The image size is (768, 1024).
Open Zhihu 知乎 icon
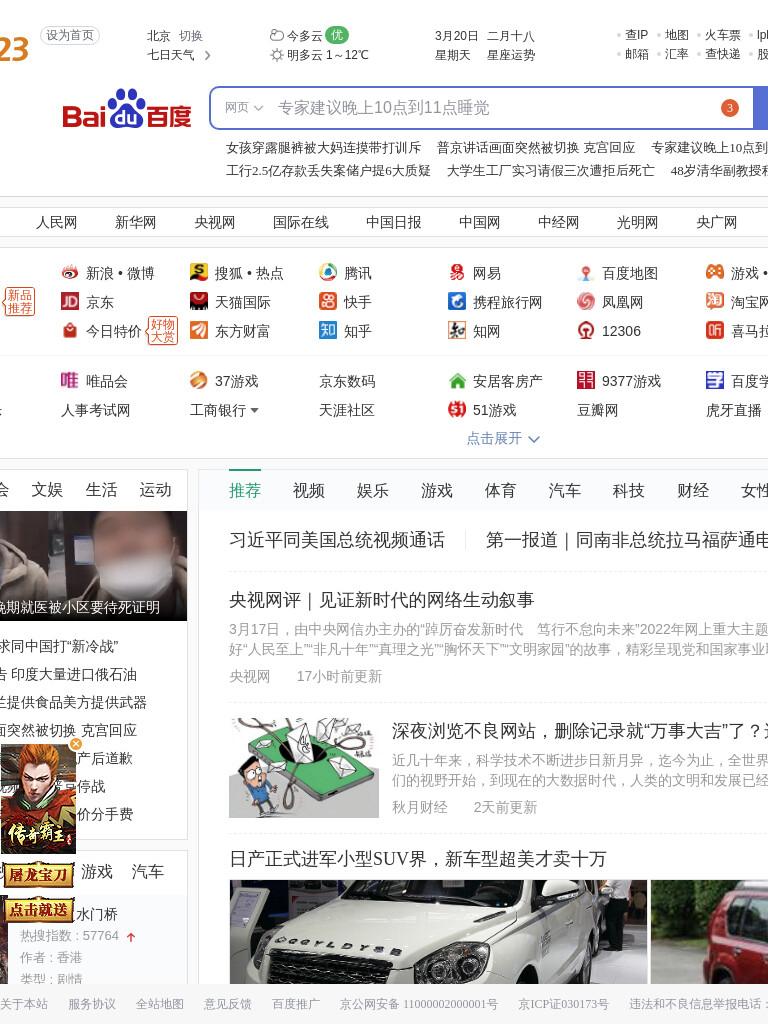(328, 330)
